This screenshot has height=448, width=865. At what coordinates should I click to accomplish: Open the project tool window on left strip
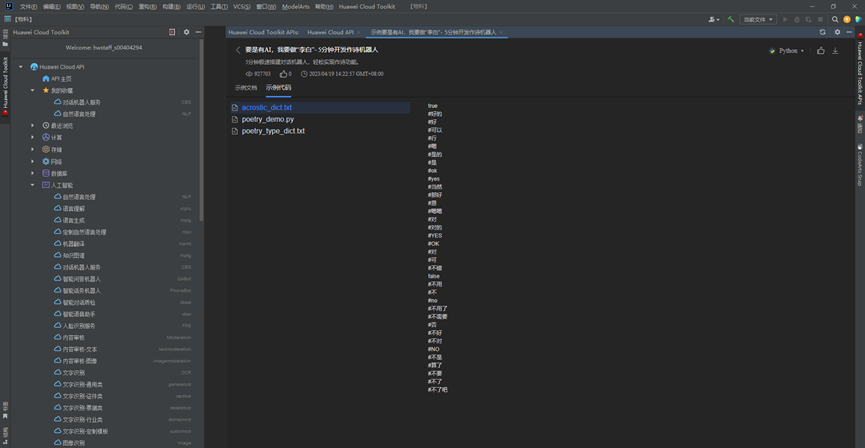[x=5, y=39]
